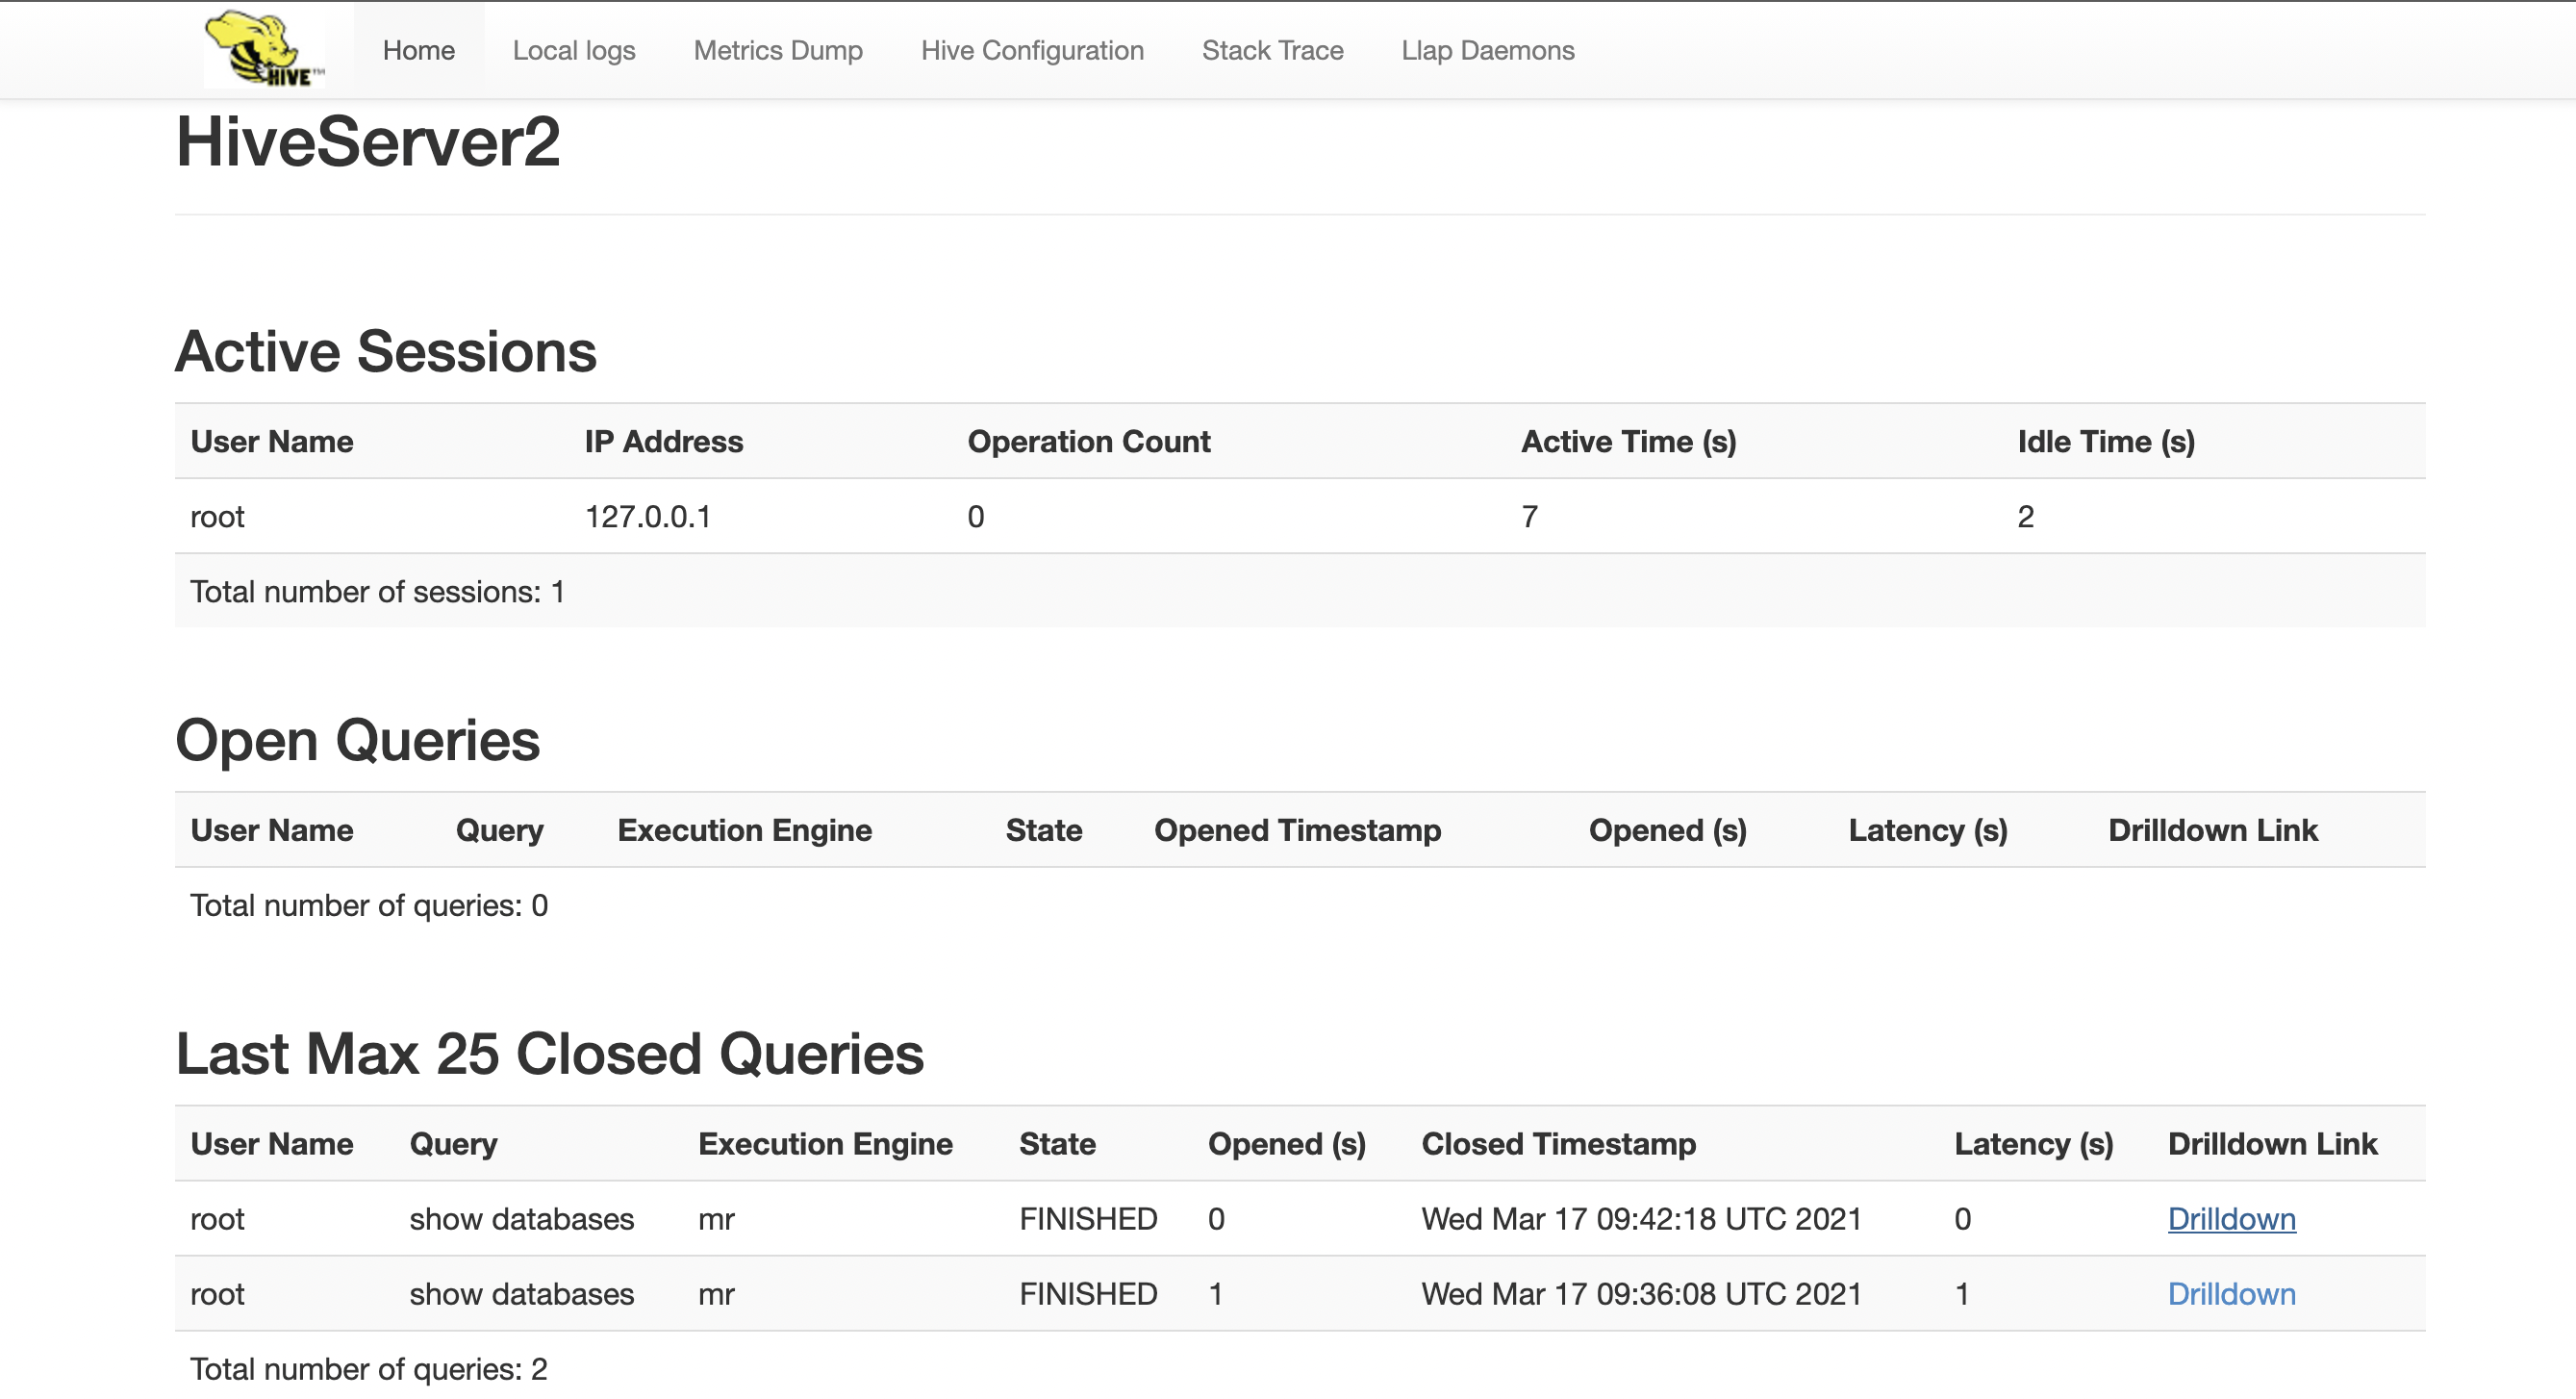
Task: Go to Local logs page
Action: point(573,50)
